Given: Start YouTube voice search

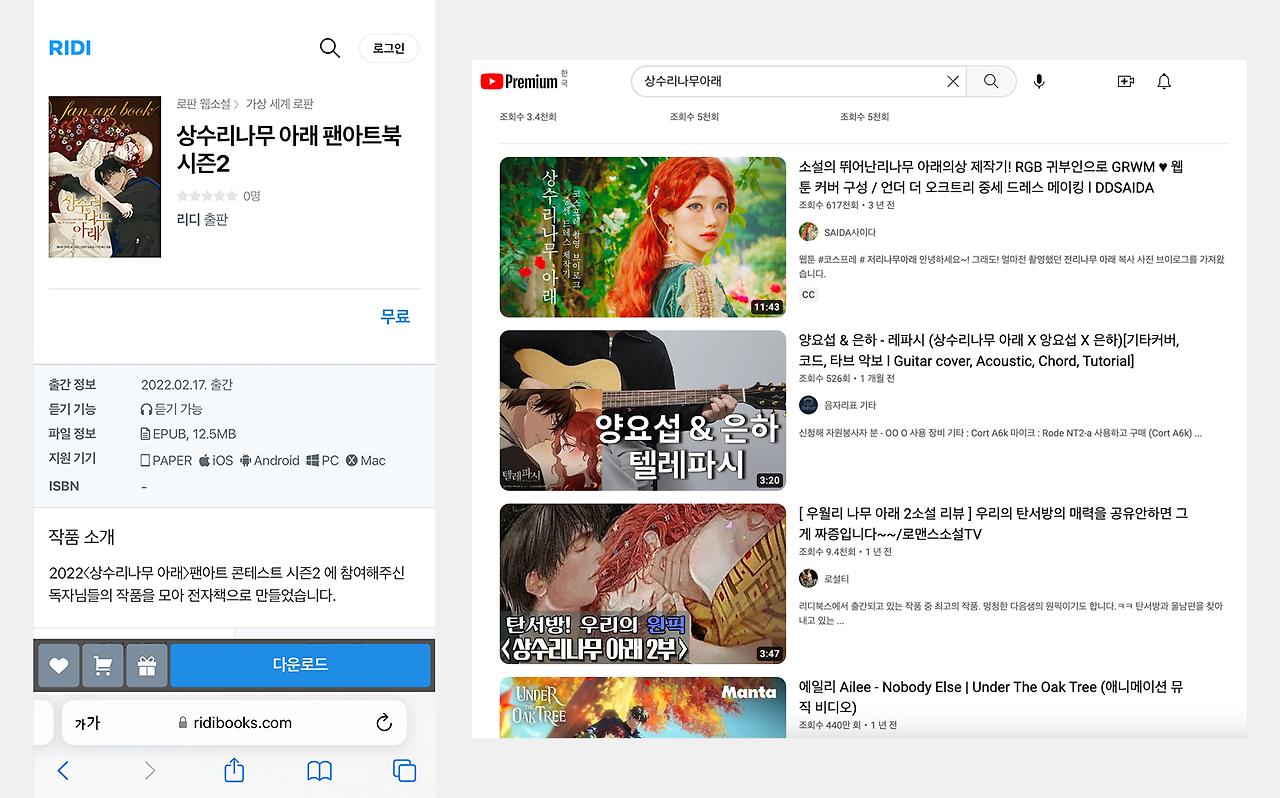Looking at the screenshot, I should pos(1039,82).
